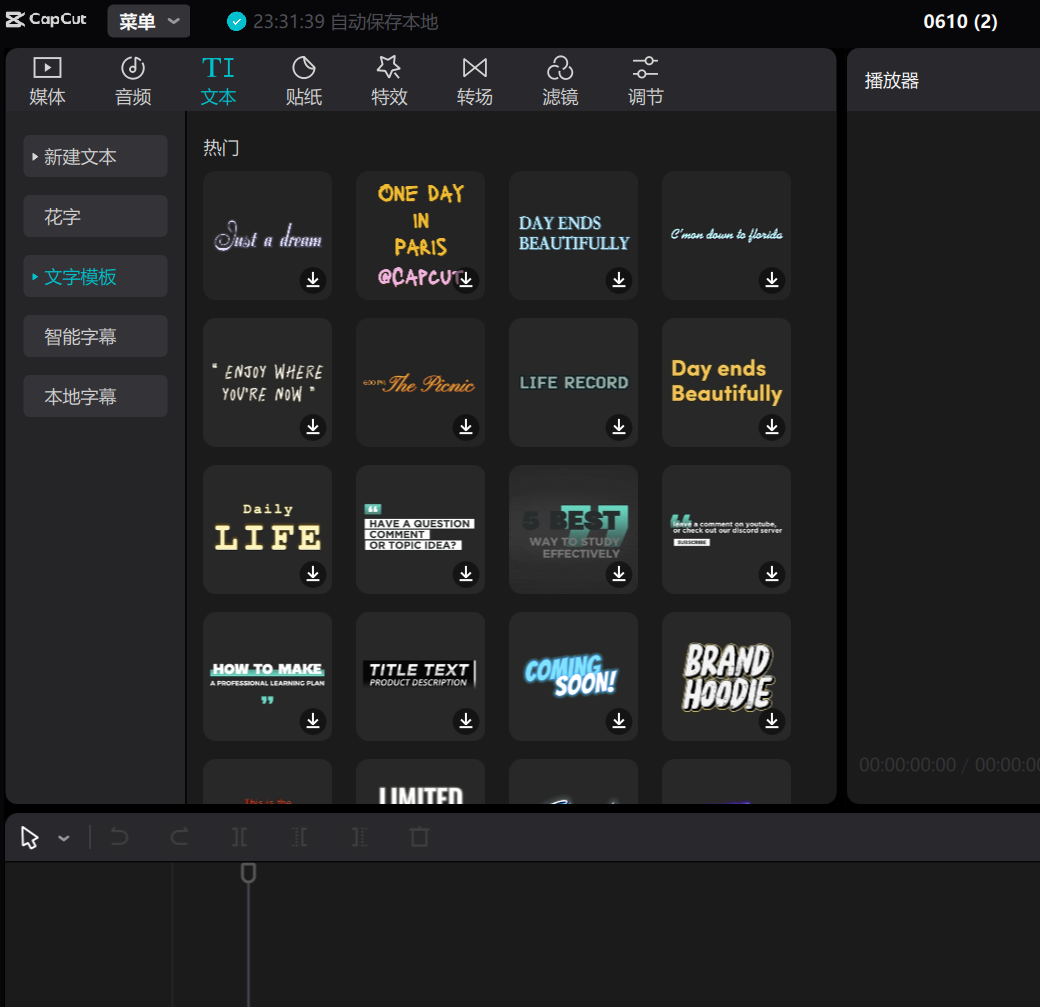Image resolution: width=1040 pixels, height=1007 pixels.
Task: Open the 音频 audio tab
Action: [133, 81]
